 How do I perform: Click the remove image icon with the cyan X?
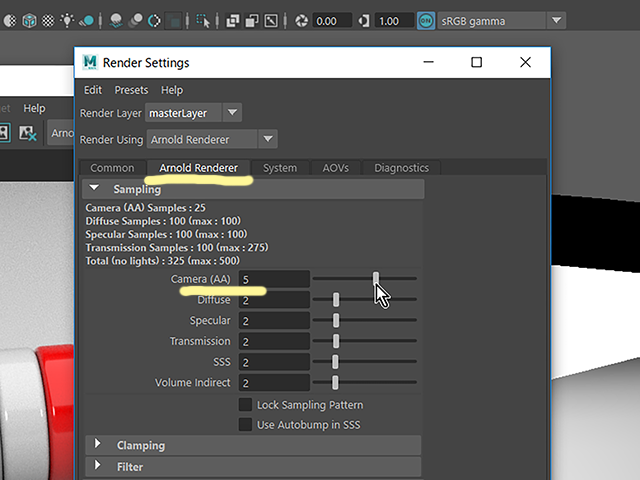[x=28, y=133]
